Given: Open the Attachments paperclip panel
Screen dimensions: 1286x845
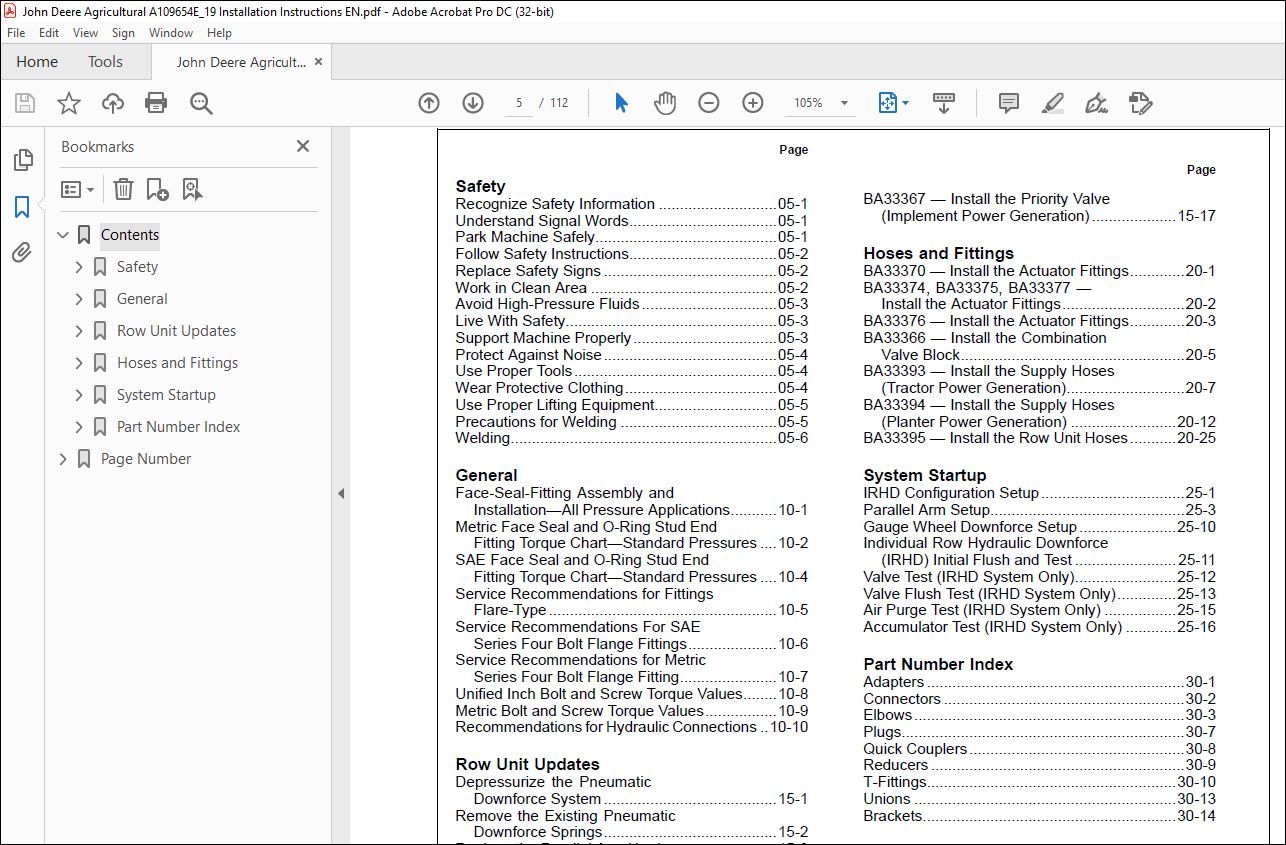Looking at the screenshot, I should pyautogui.click(x=22, y=252).
